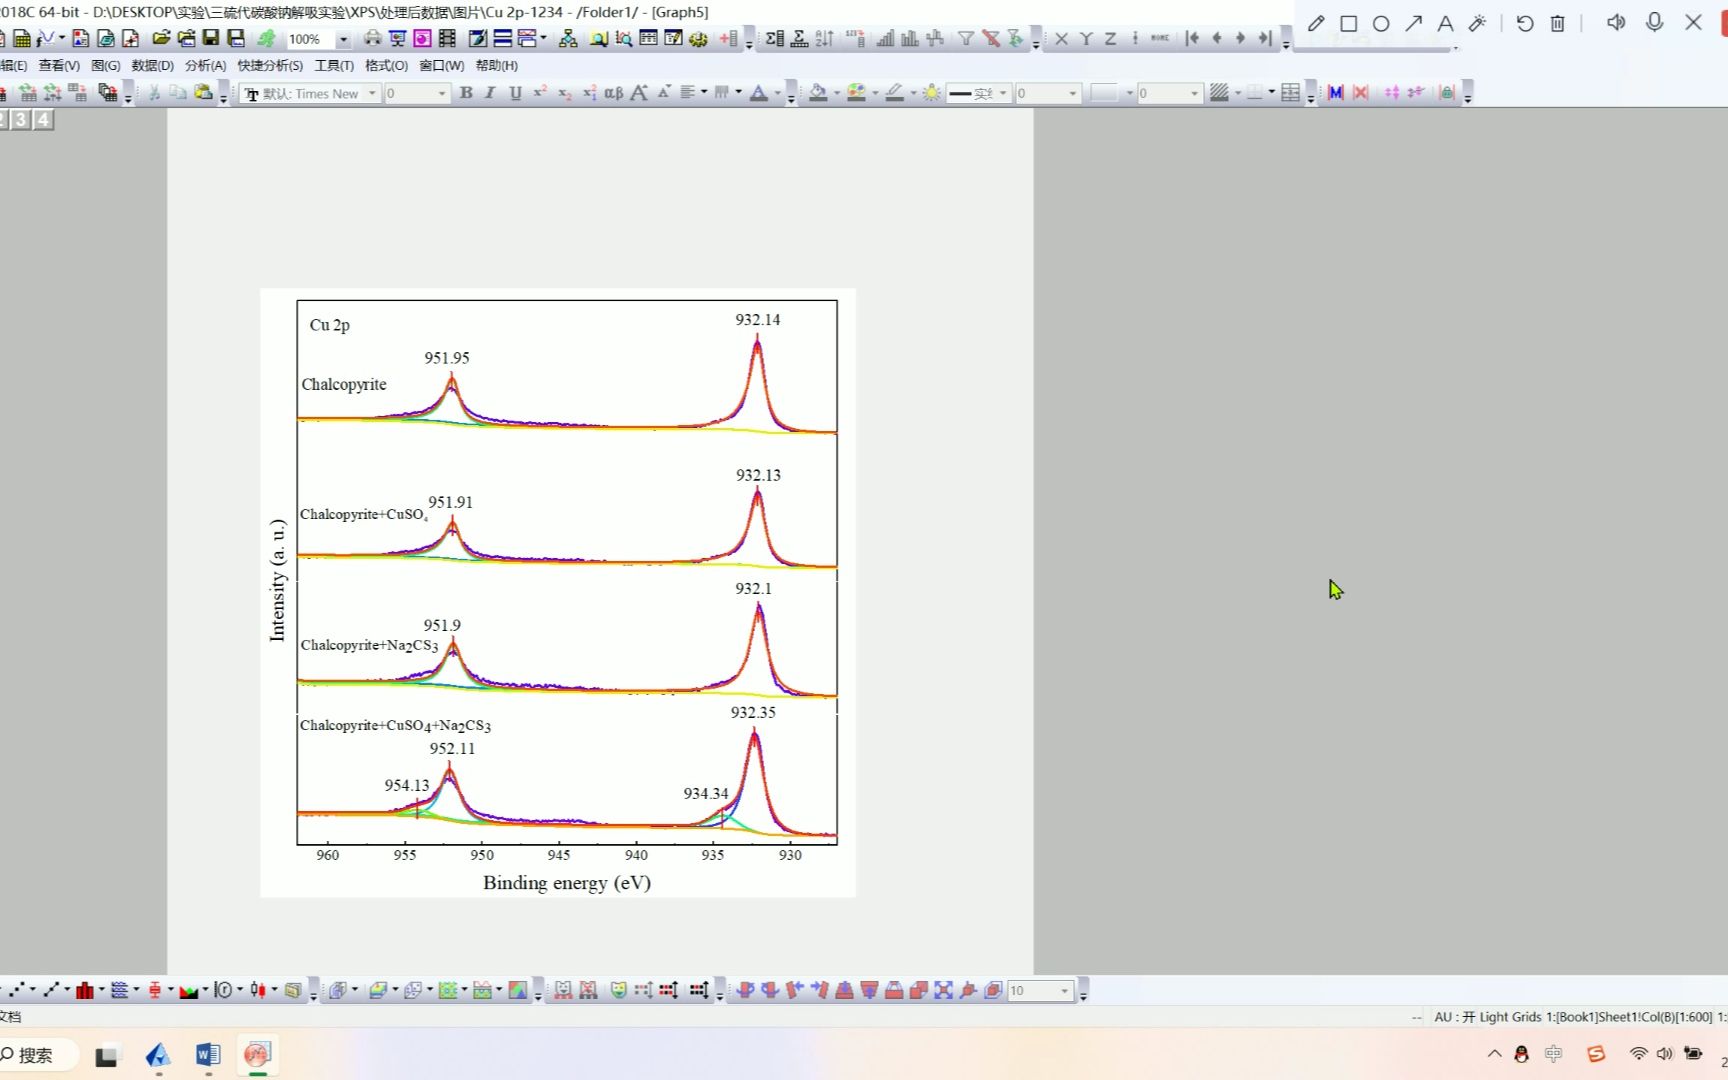Open Word from the taskbar

tap(208, 1055)
